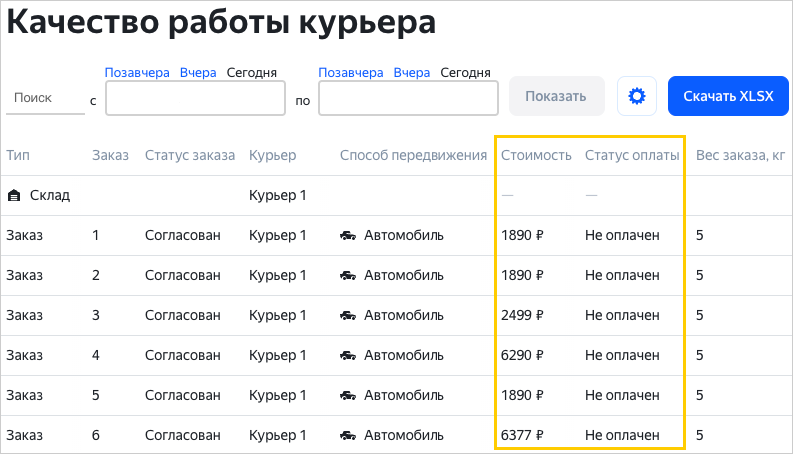Choose Сегодня for the end date
Image resolution: width=793 pixels, height=454 pixels.
466,72
